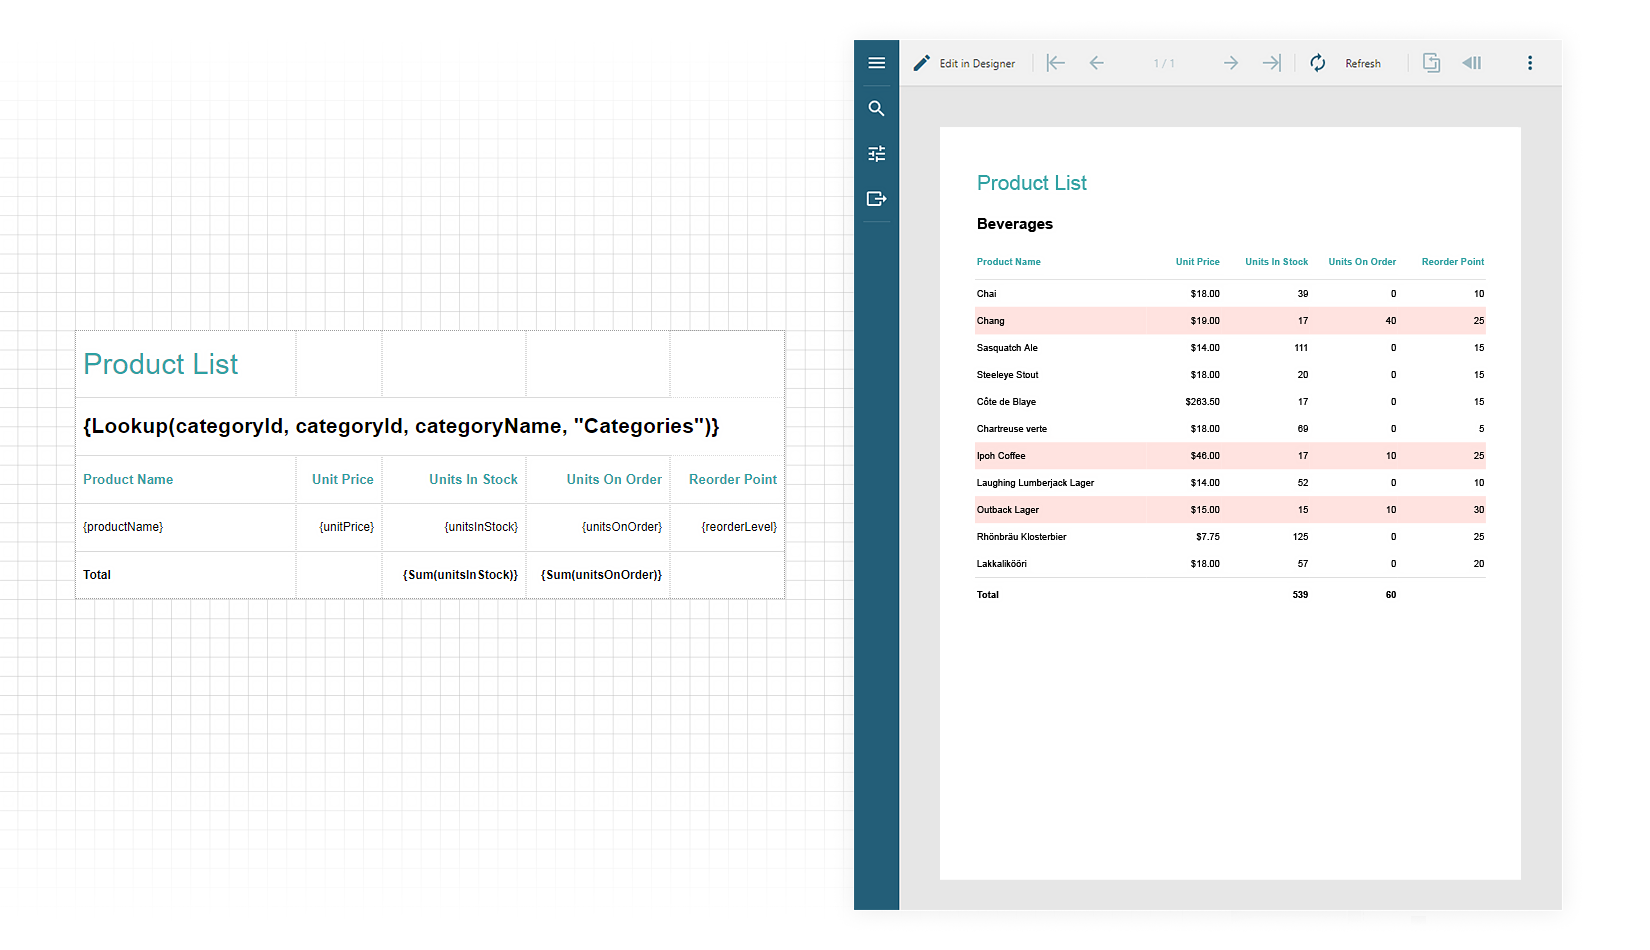Select the {productName} cell
The height and width of the screenshot is (950, 1650).
pyautogui.click(x=186, y=527)
